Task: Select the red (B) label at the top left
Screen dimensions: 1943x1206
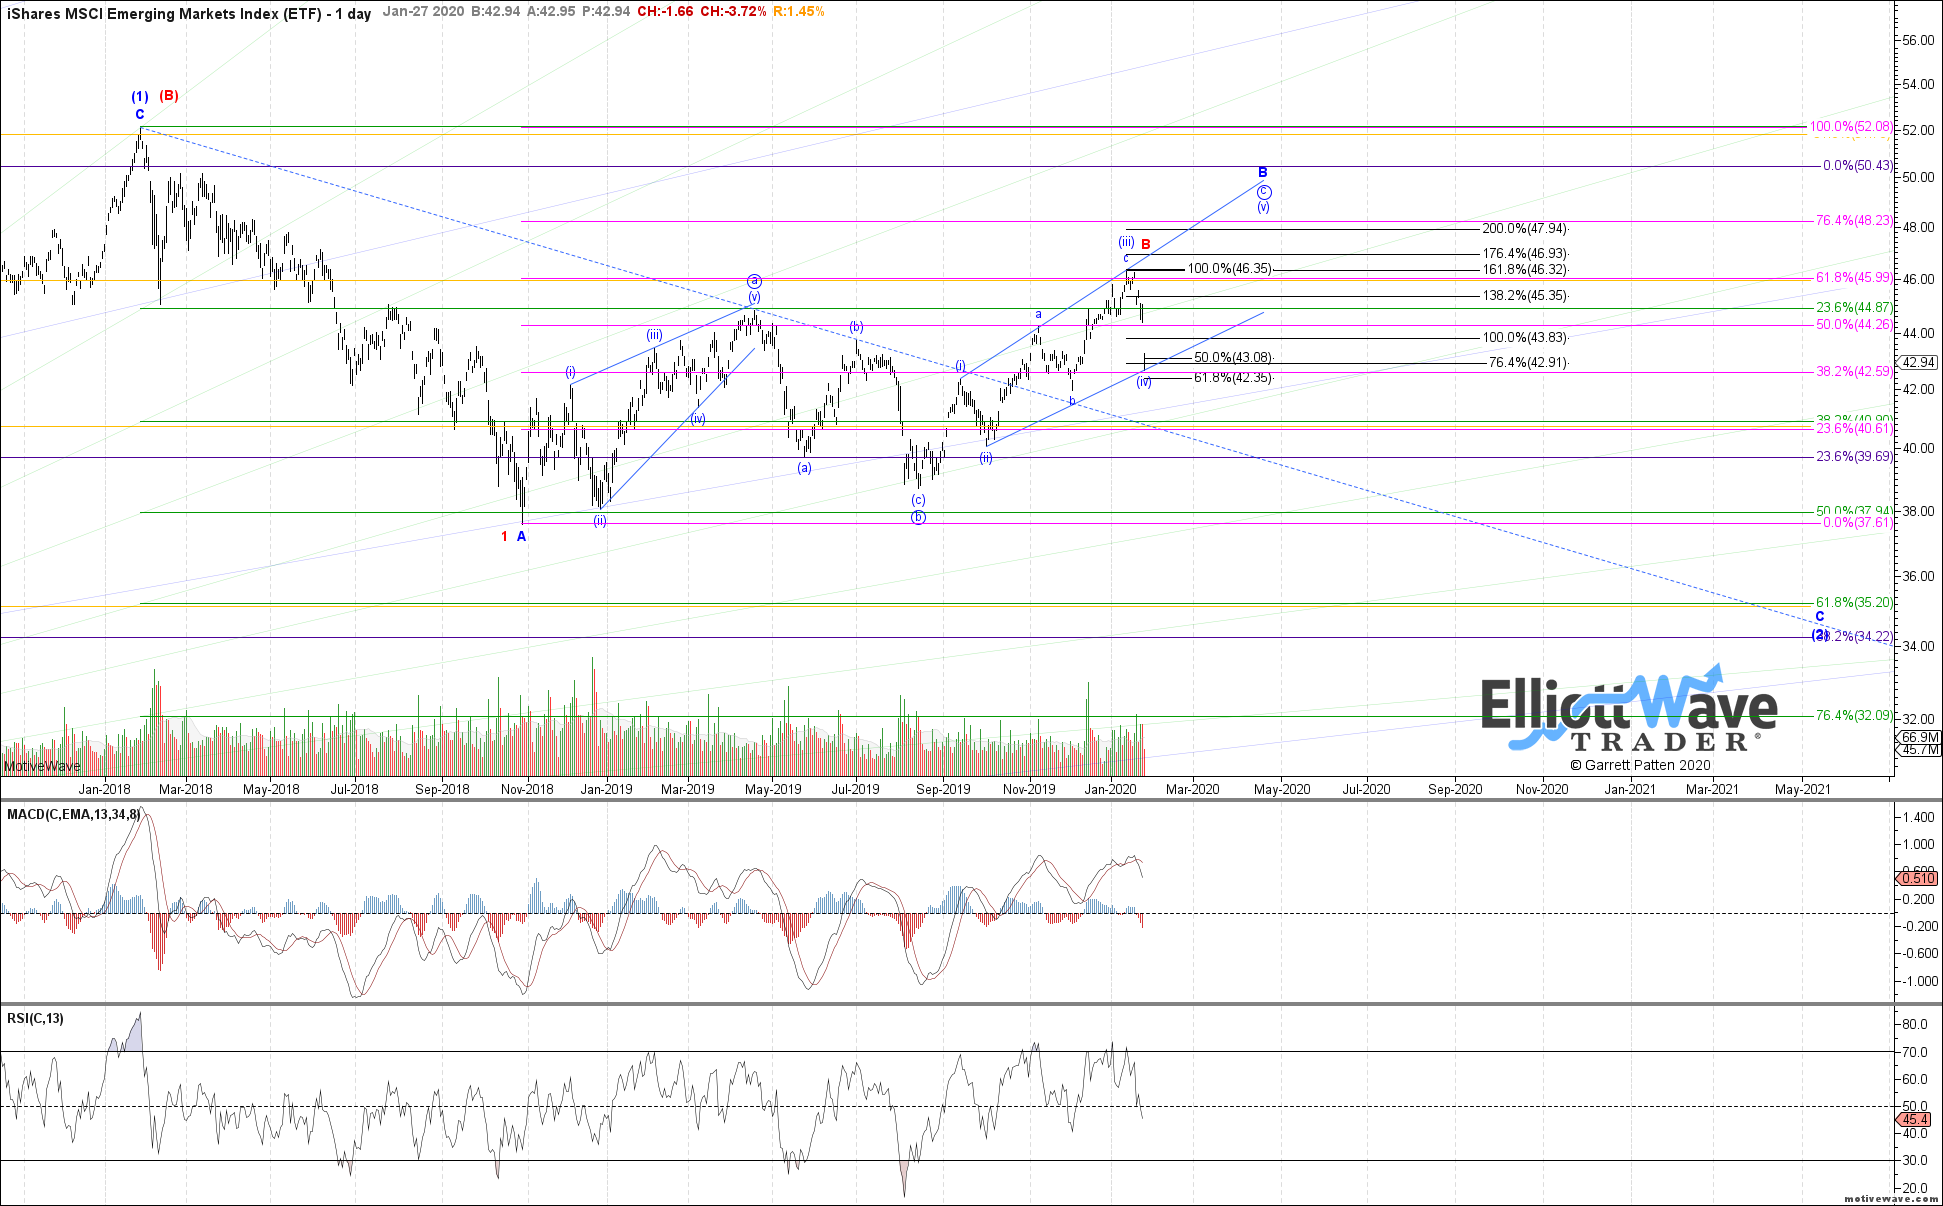Action: coord(170,96)
